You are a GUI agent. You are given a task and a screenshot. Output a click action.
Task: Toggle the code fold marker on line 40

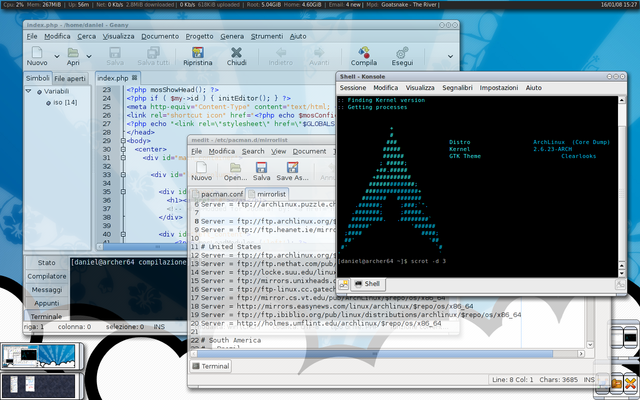pos(123,234)
